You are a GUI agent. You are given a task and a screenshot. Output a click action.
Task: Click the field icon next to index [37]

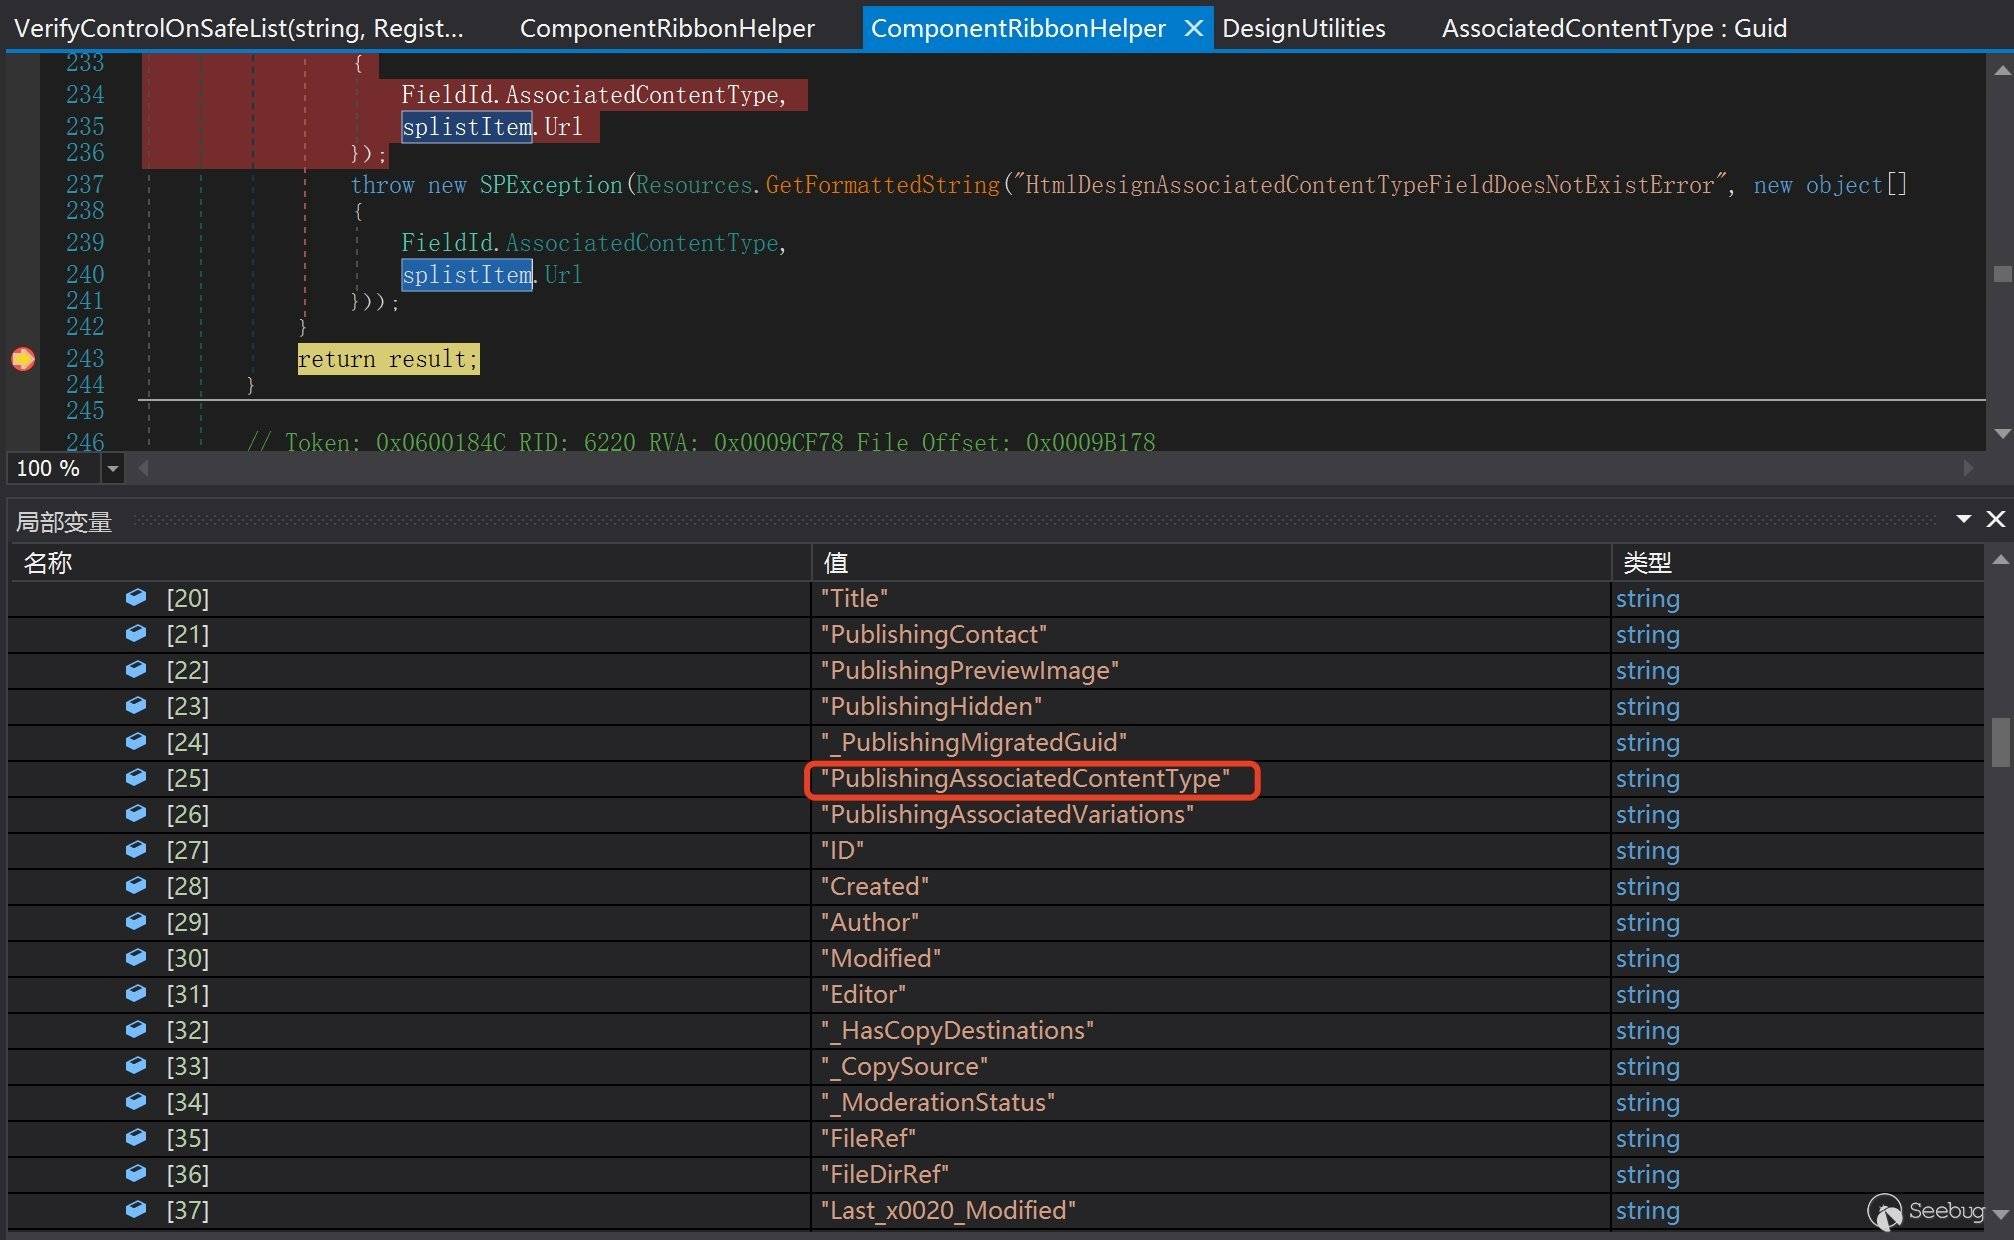pos(136,1209)
